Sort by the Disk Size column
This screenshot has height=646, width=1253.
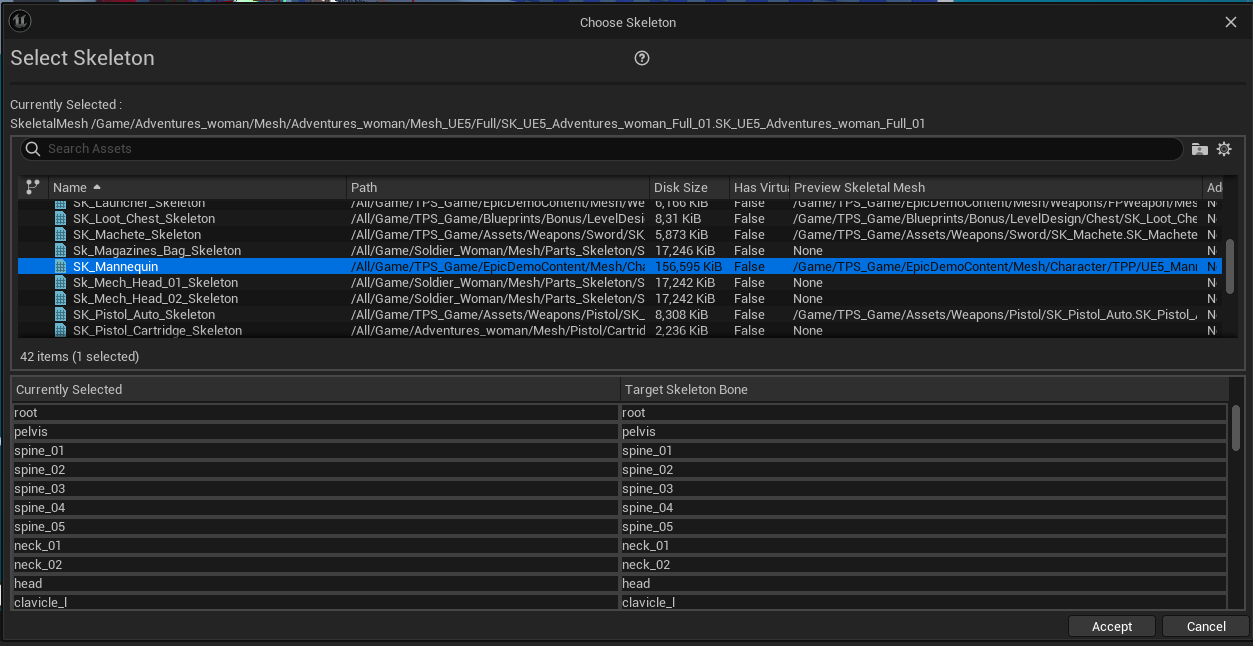pyautogui.click(x=680, y=187)
